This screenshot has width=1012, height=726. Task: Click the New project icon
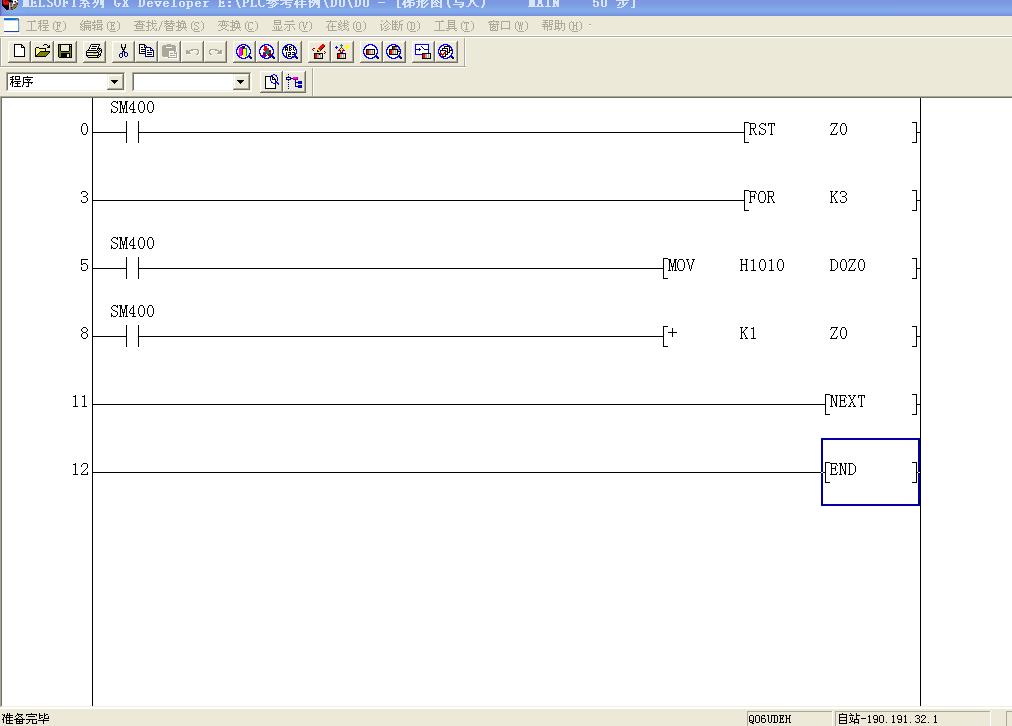coord(19,52)
